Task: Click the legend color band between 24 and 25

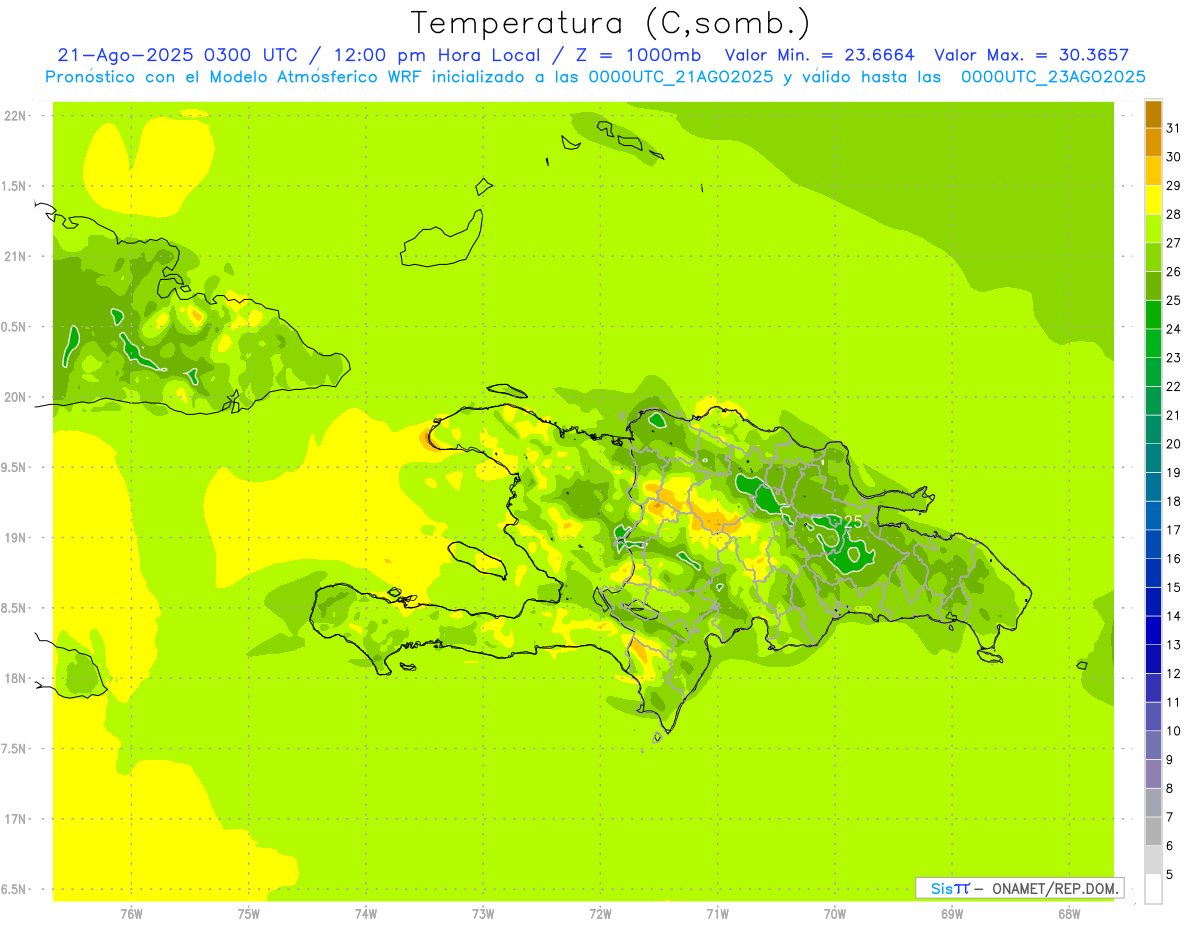Action: coord(1153,314)
